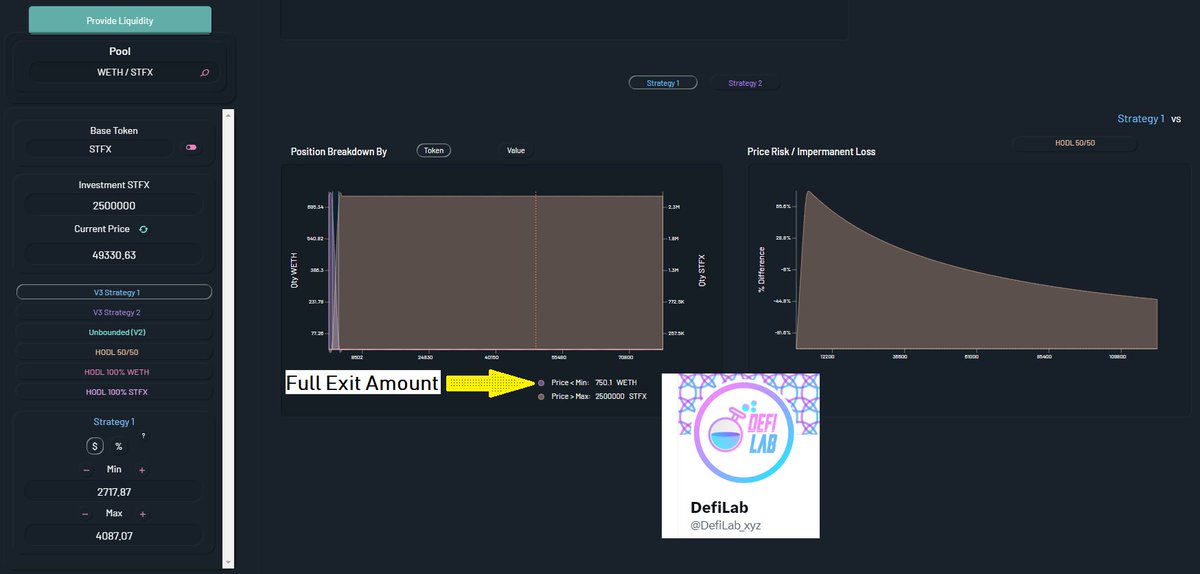1200x574 pixels.
Task: Click the STFX base token field
Action: (x=100, y=148)
